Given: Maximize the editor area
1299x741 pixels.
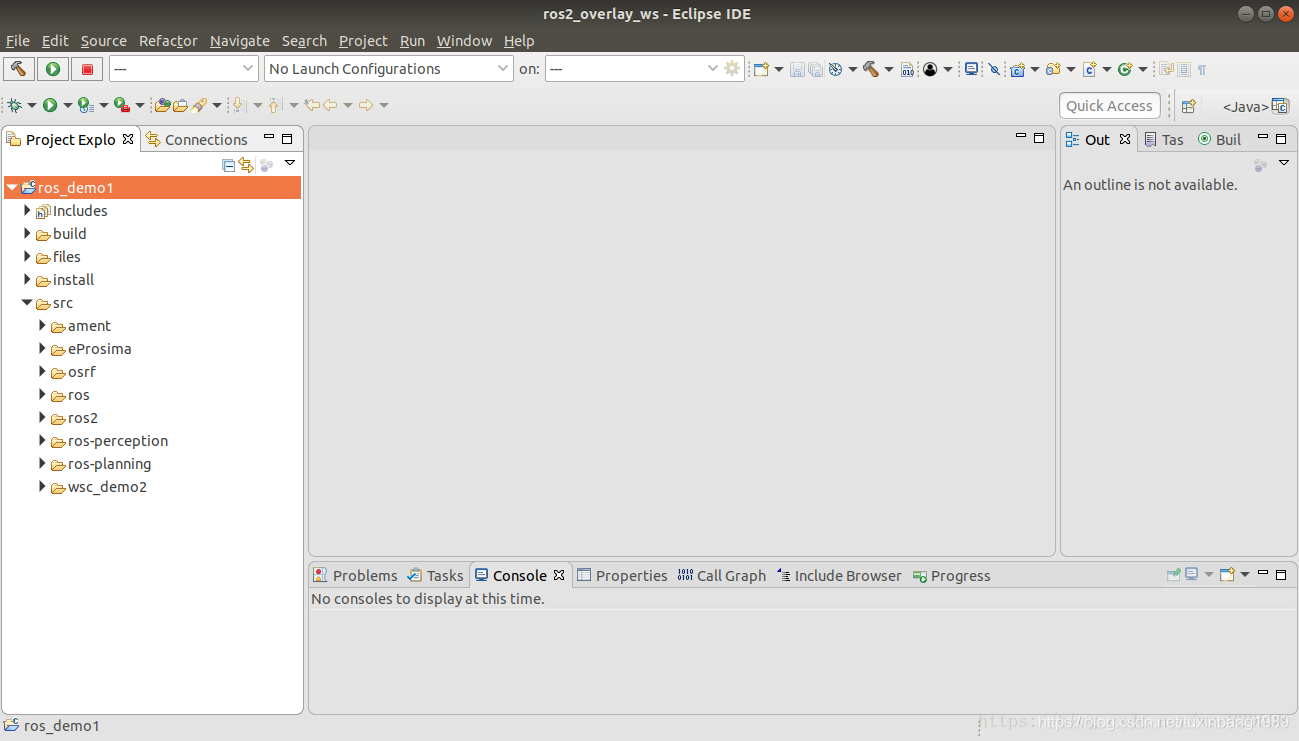Looking at the screenshot, I should pos(1039,138).
